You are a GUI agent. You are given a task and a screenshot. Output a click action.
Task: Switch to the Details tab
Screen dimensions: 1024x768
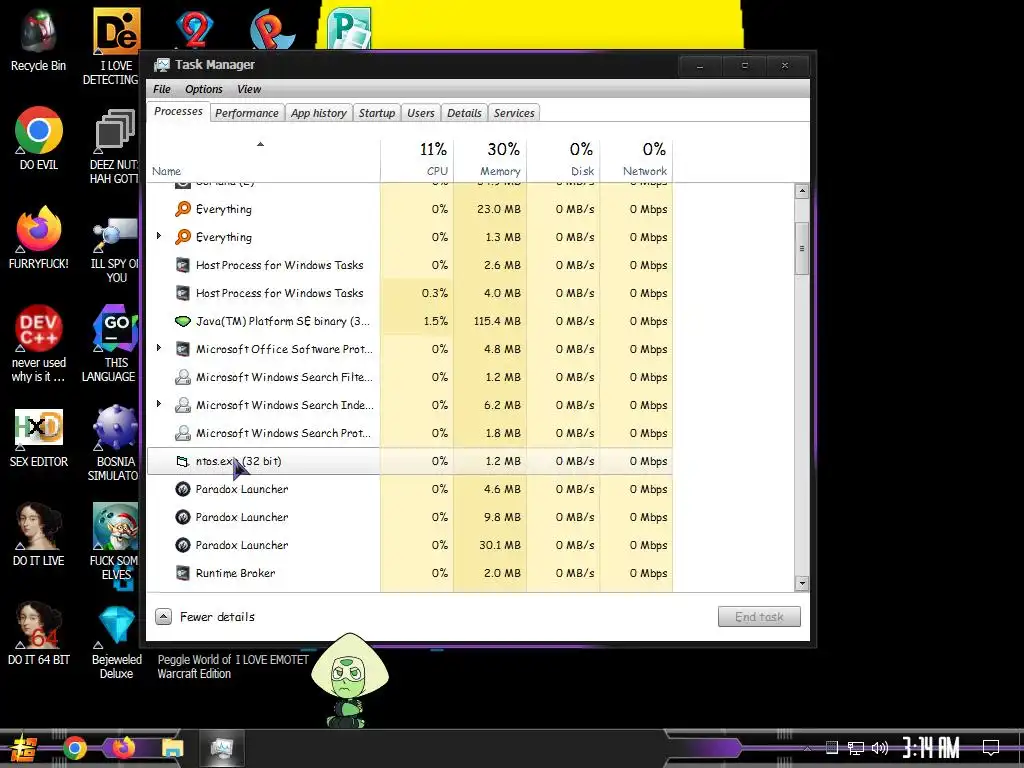pos(464,113)
